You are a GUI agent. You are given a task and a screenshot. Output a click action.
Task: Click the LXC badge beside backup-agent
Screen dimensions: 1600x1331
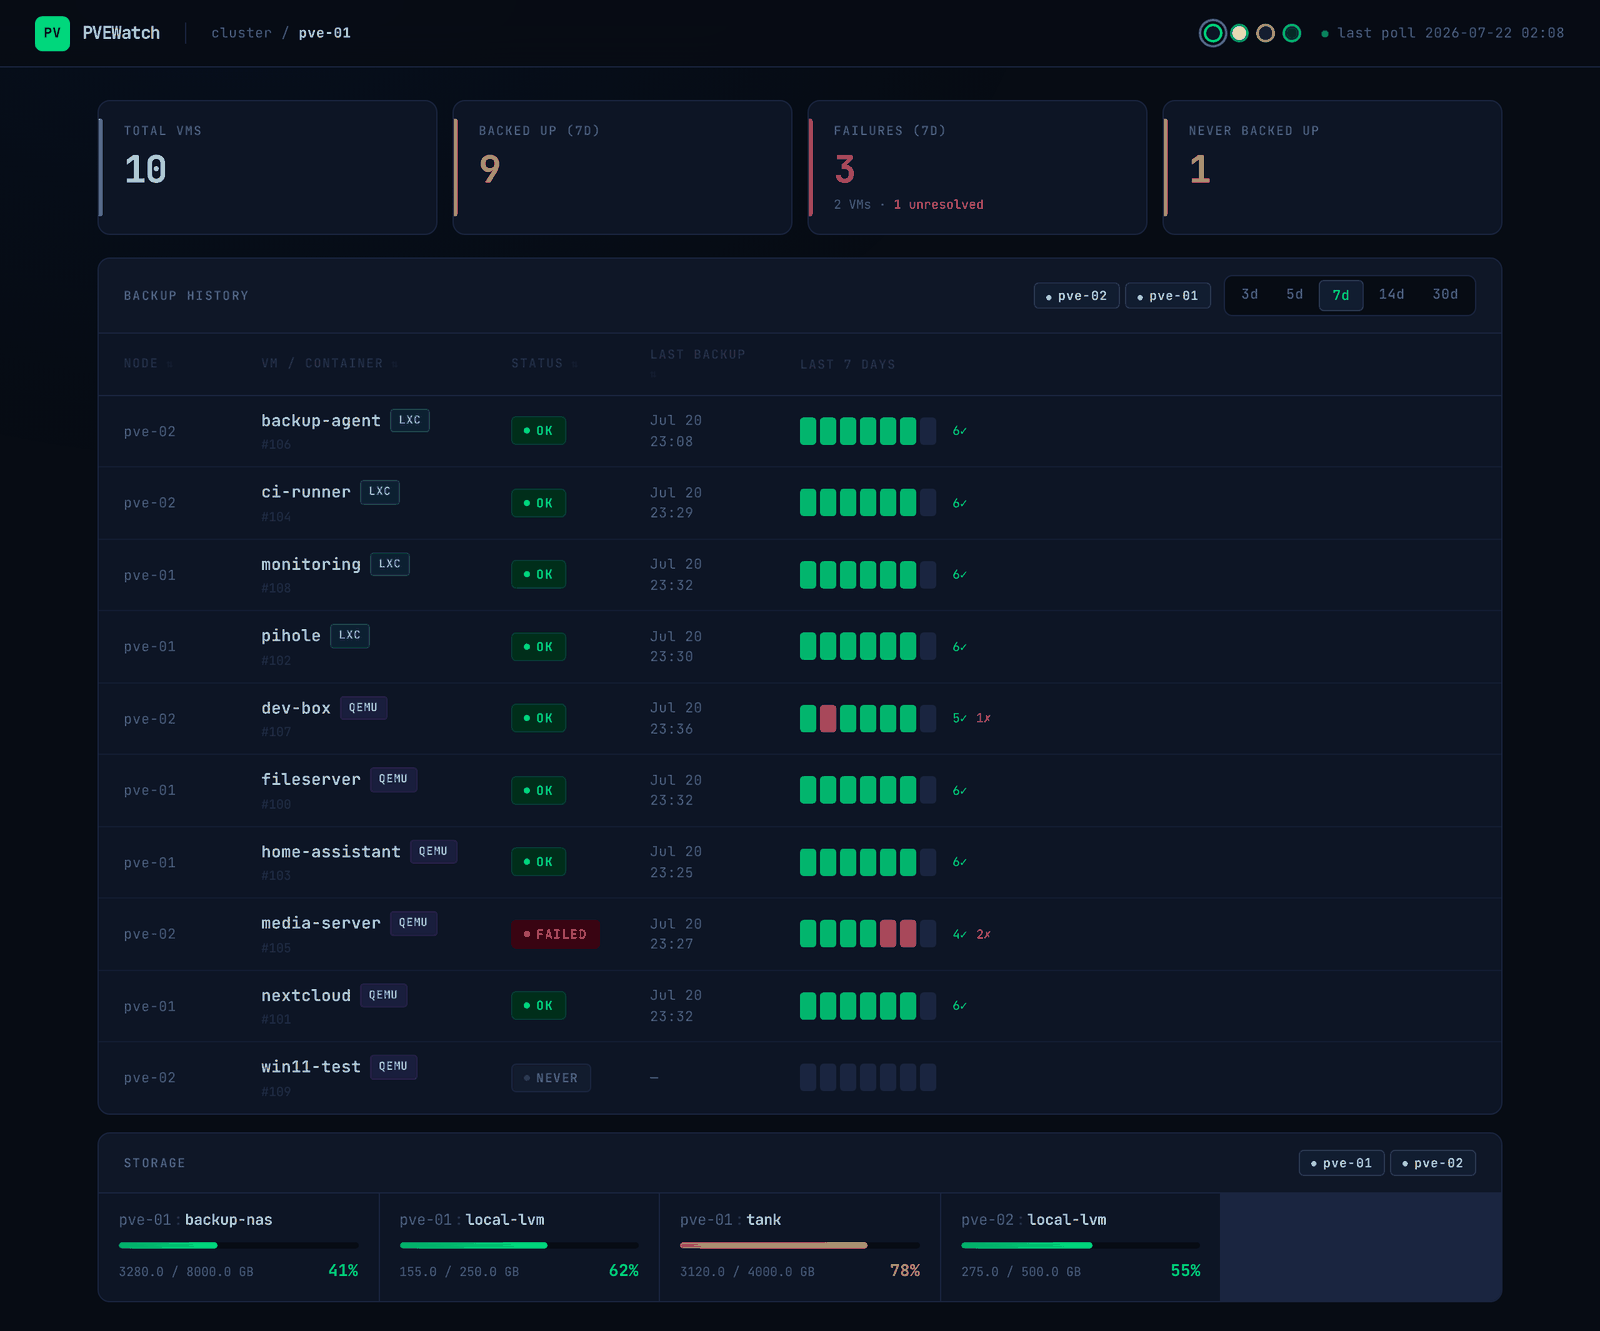(410, 420)
